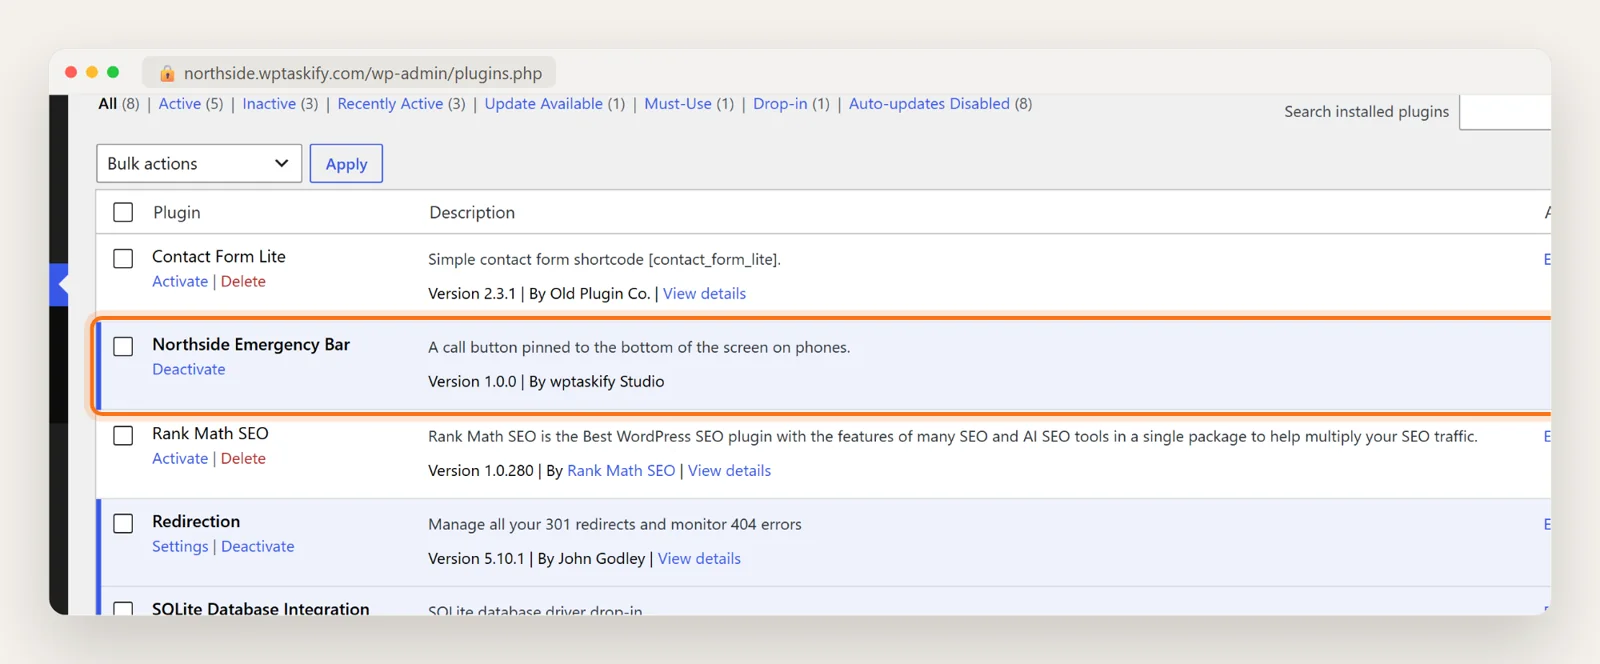Show Drop-in plugins

pyautogui.click(x=780, y=103)
